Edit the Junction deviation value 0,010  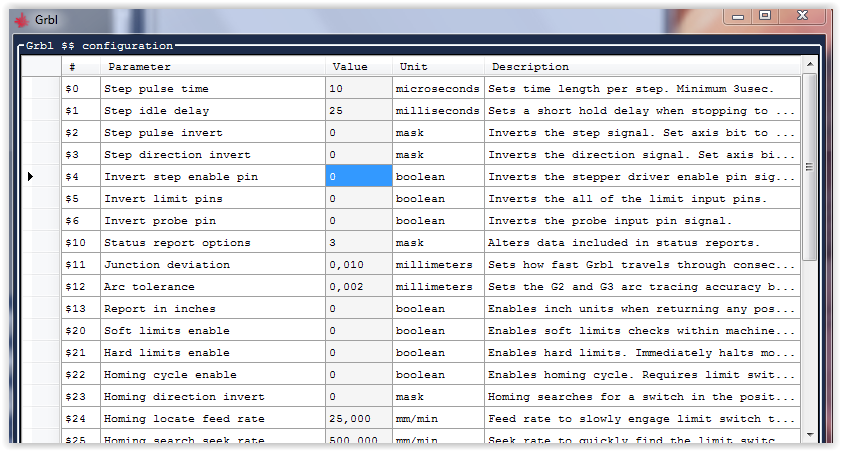pyautogui.click(x=359, y=264)
